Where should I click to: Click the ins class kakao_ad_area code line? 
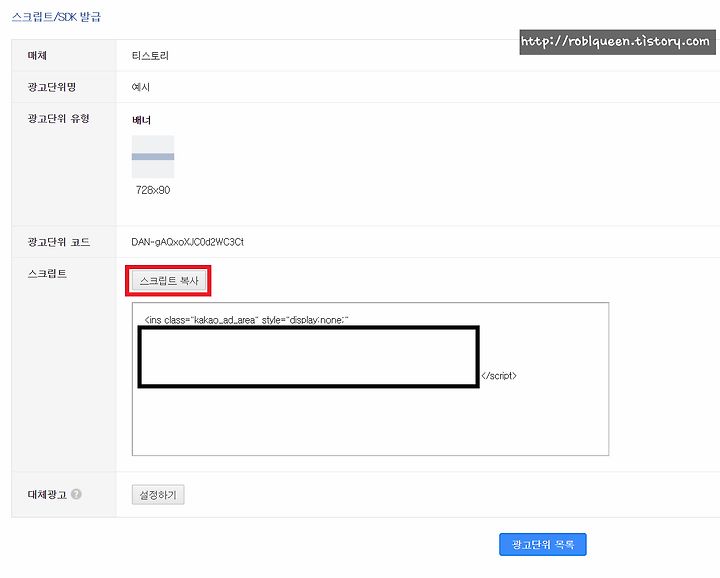click(x=247, y=320)
